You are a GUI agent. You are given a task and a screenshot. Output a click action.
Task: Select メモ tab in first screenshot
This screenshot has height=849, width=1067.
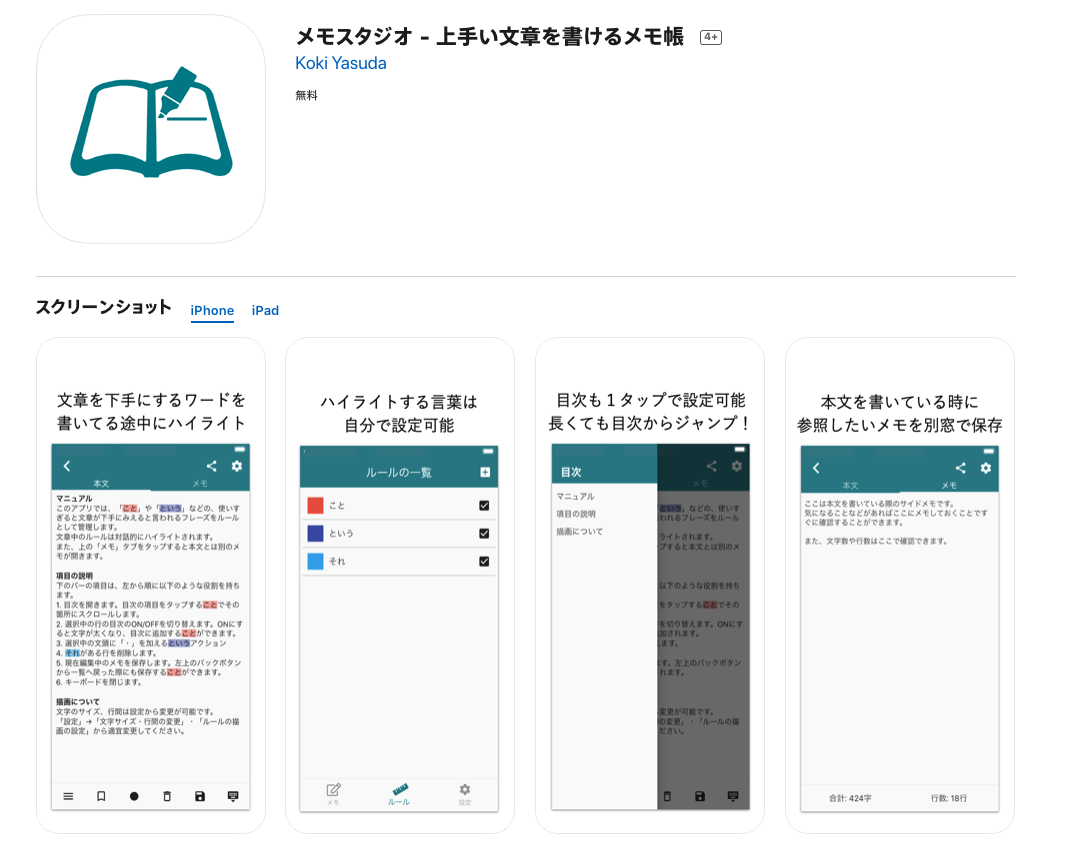[200, 483]
